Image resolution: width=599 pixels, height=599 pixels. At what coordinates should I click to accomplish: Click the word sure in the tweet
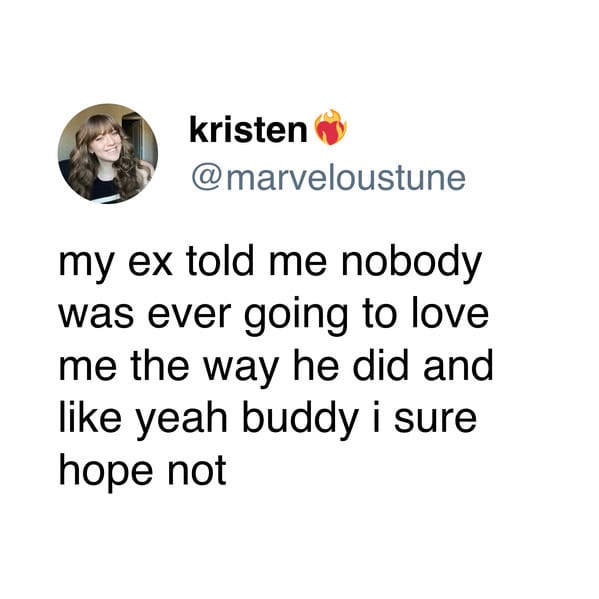[x=435, y=421]
